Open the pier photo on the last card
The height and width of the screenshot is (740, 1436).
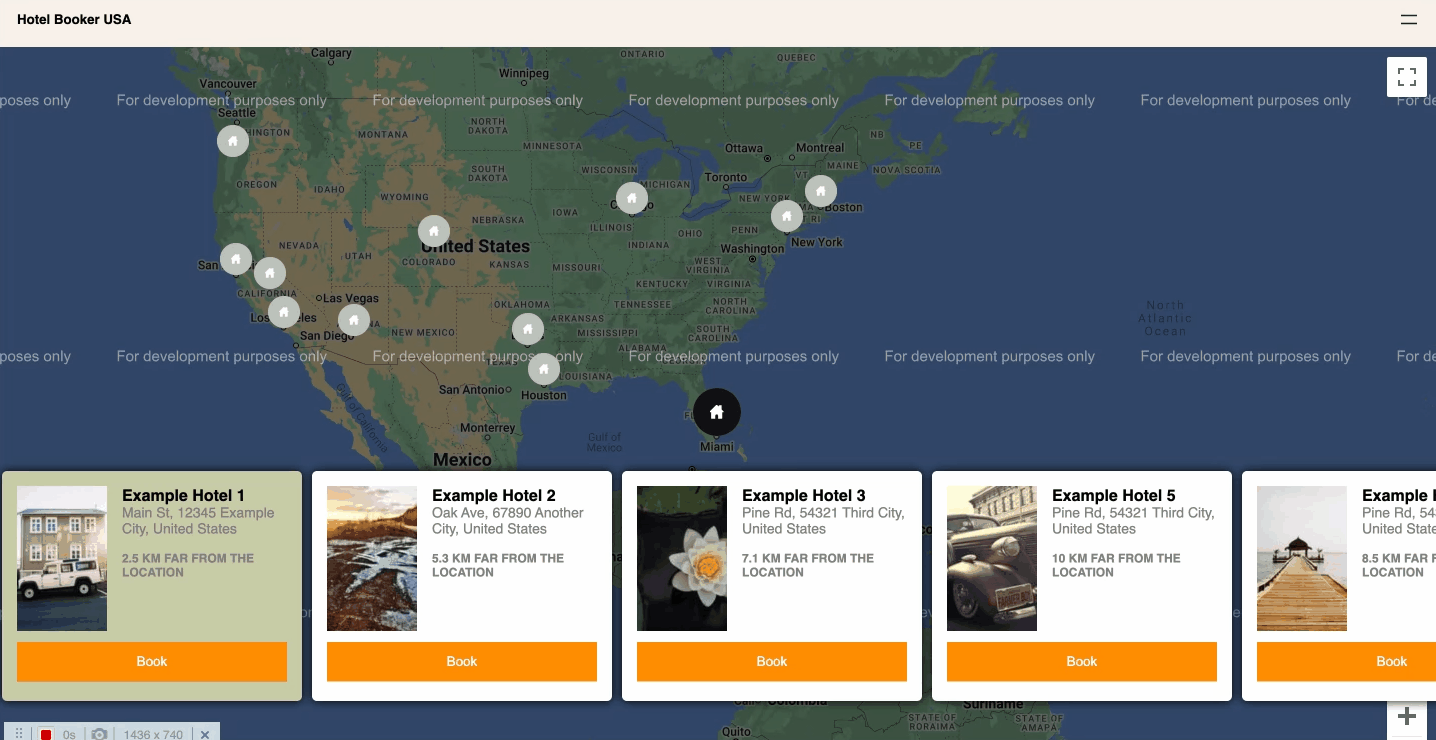coord(1302,559)
